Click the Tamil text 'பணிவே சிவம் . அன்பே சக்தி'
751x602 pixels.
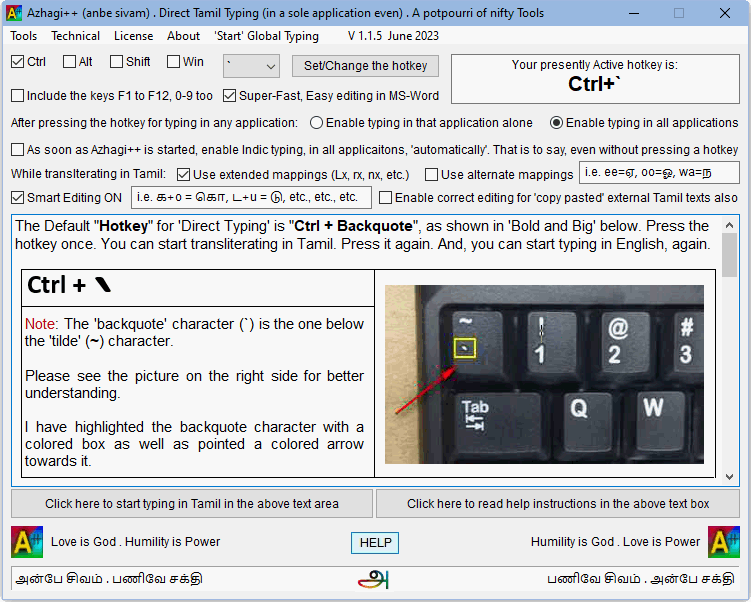click(x=641, y=579)
